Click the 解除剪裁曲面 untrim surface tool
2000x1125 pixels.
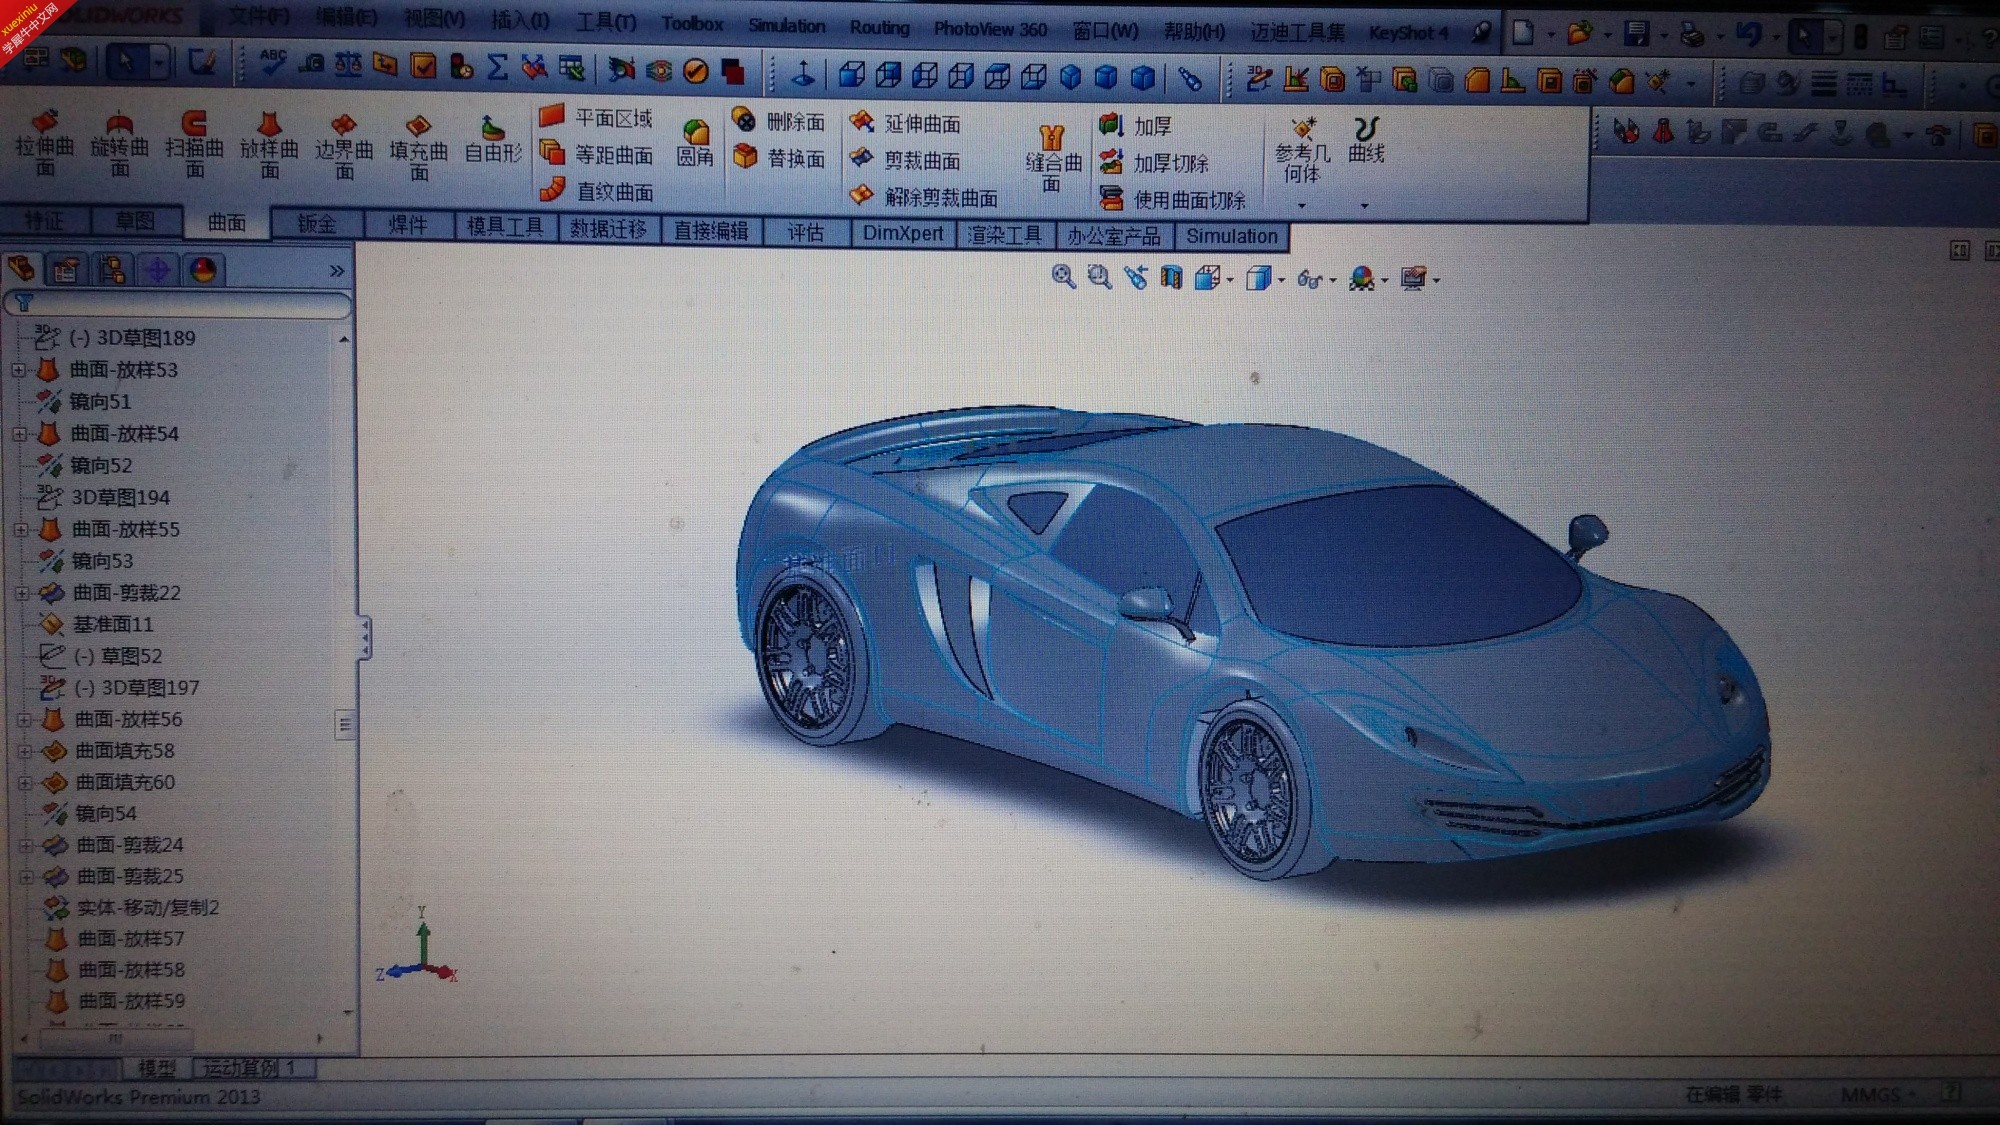pyautogui.click(x=923, y=197)
